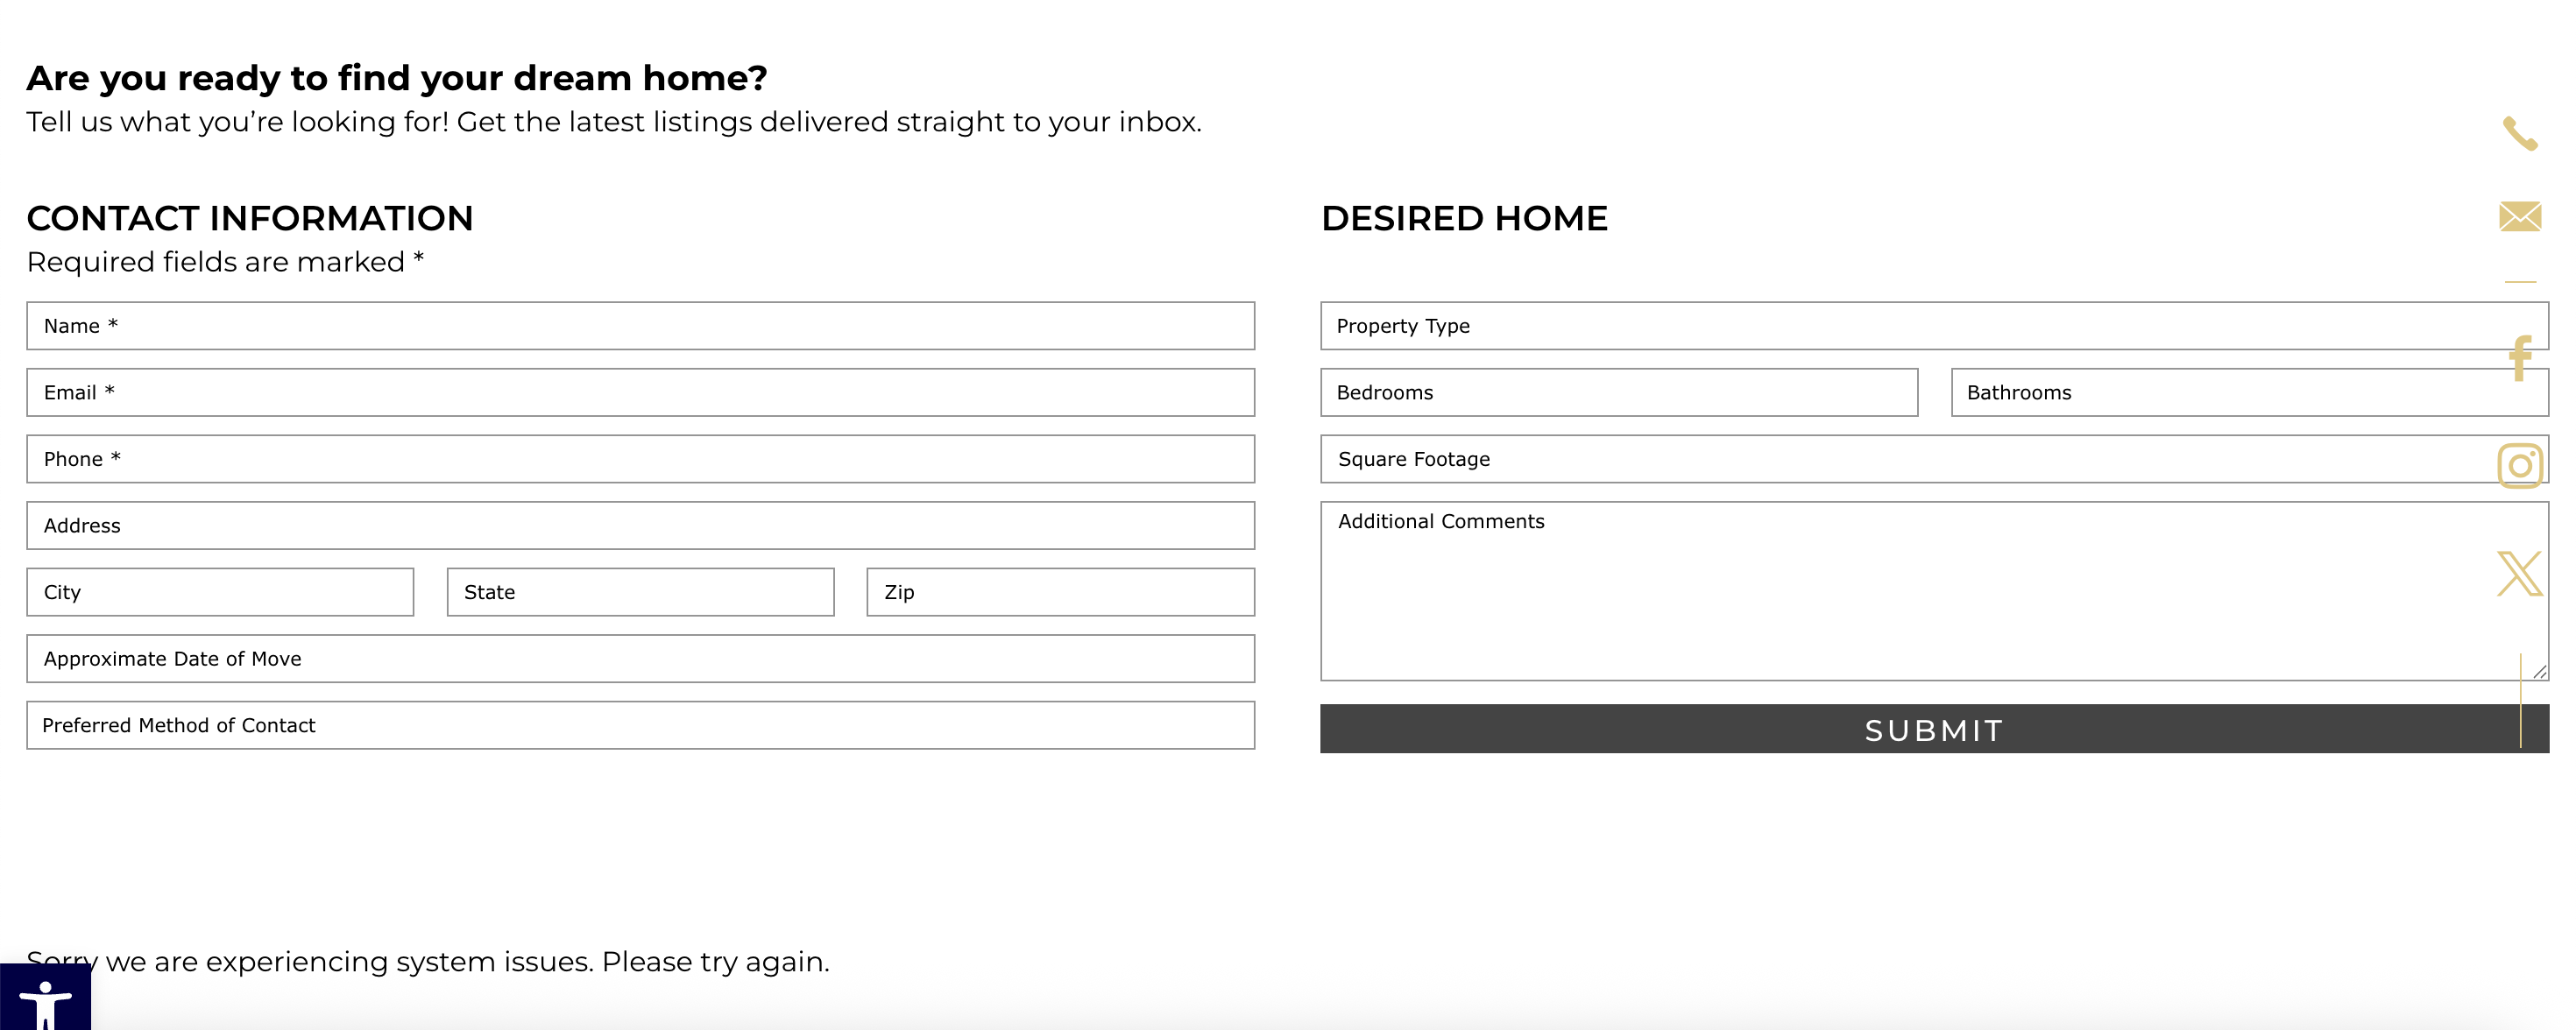Screen dimensions: 2576x1030
Task: Click into the Email field
Action: (x=640, y=393)
